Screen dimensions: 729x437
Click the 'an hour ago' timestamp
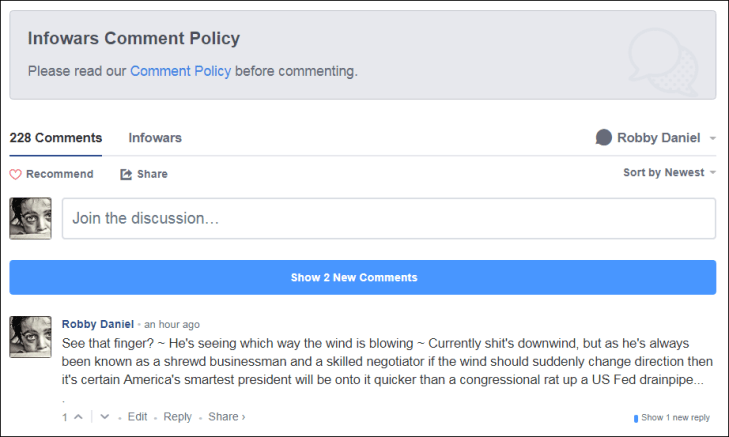172,324
